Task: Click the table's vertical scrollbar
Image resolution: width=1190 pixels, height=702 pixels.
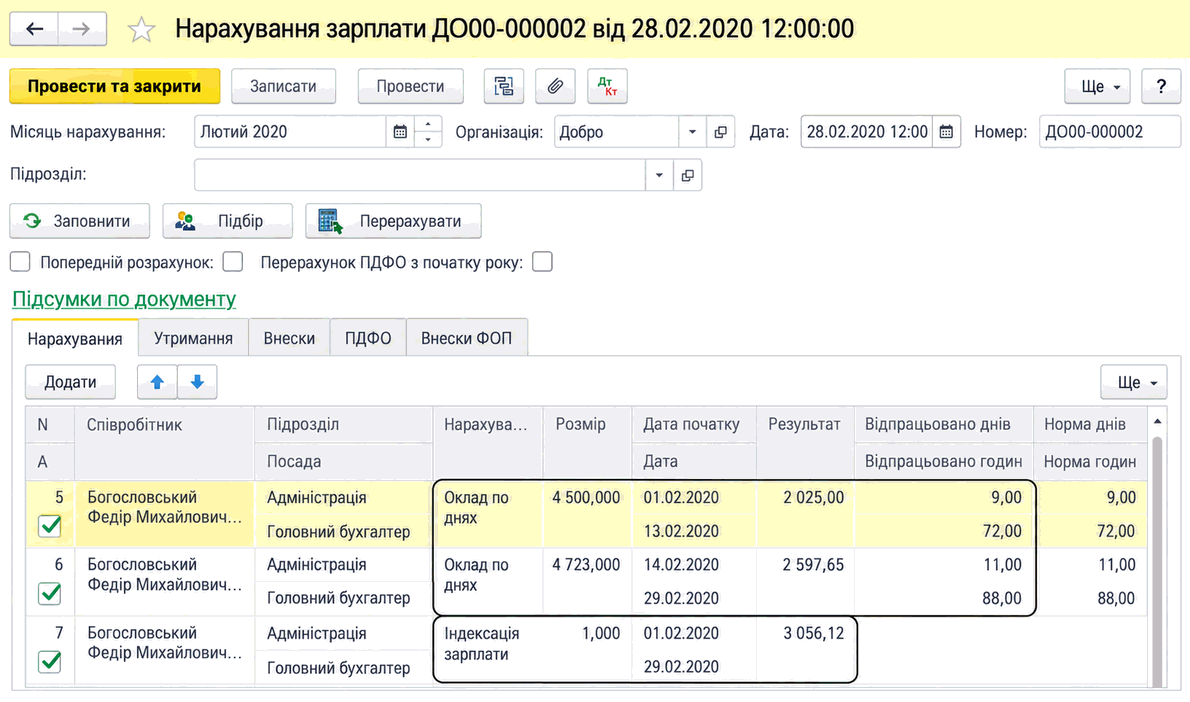Action: tap(1157, 562)
